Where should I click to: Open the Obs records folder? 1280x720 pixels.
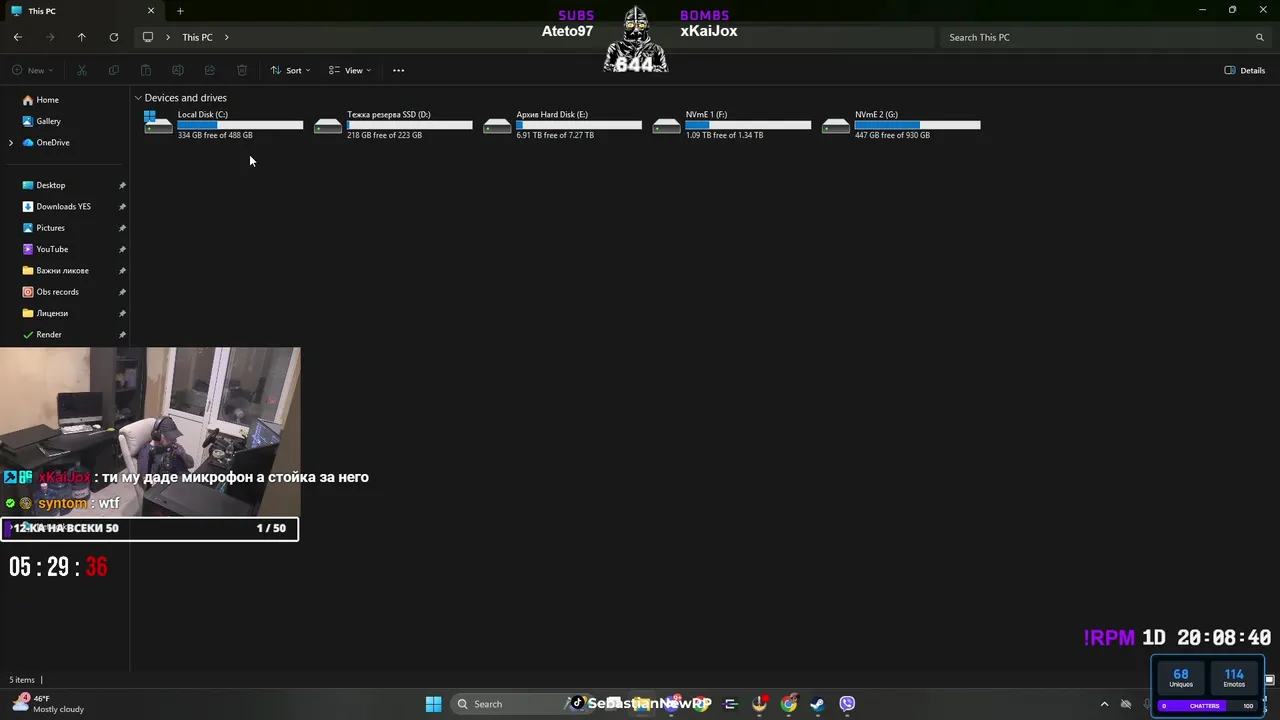57,292
